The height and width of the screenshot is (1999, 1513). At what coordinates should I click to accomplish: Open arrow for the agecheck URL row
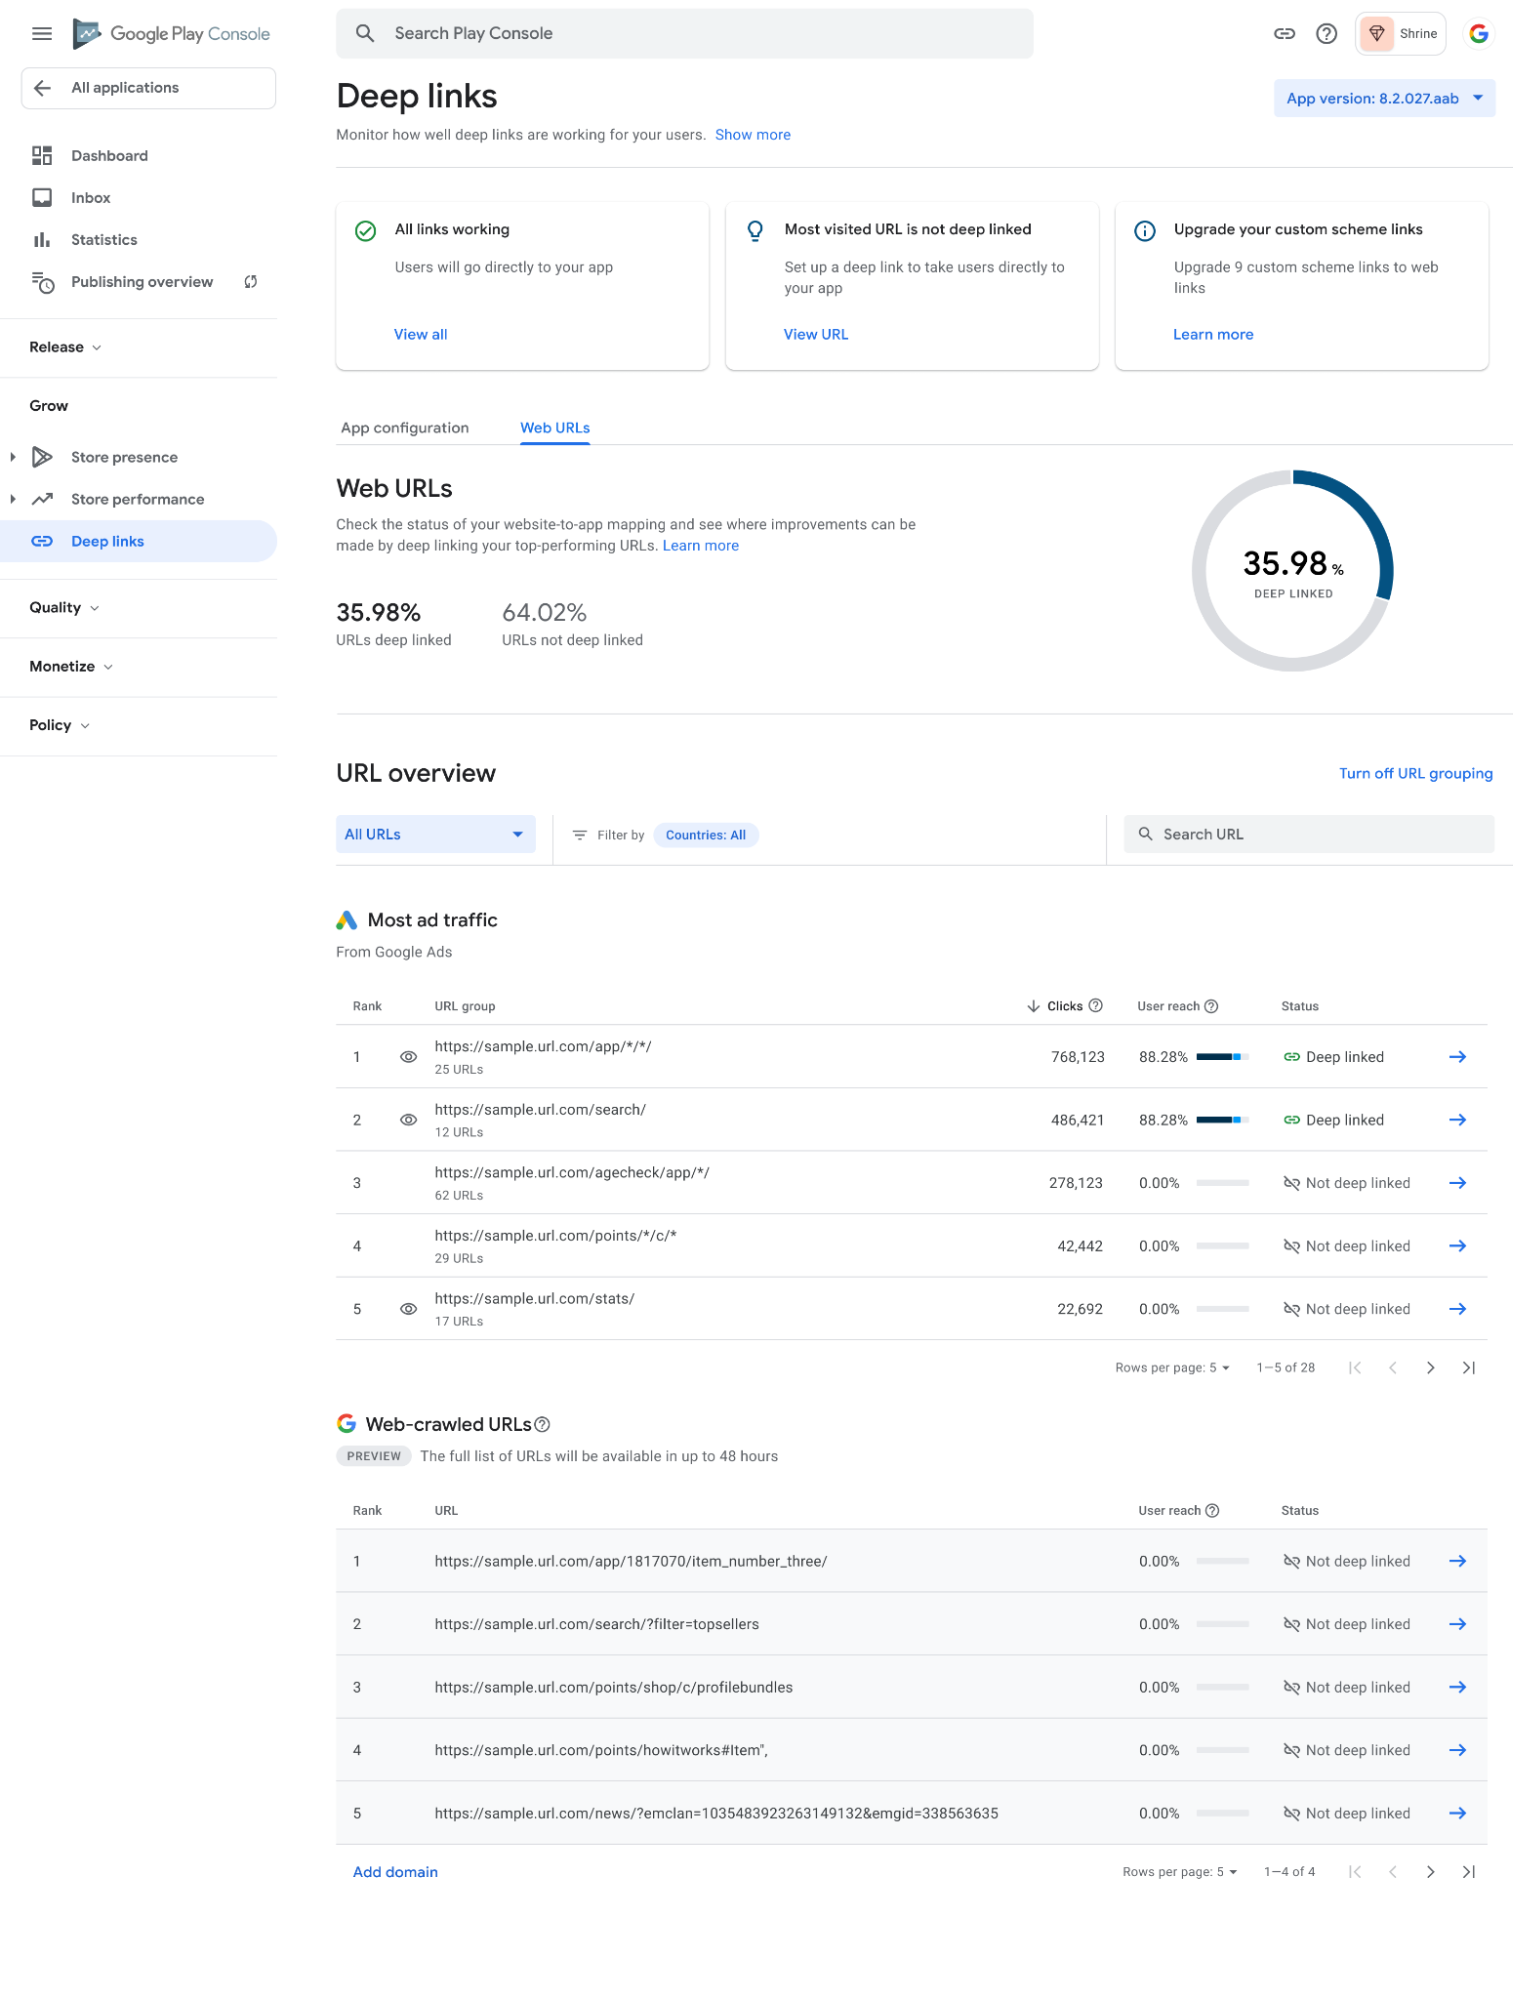[x=1457, y=1183]
